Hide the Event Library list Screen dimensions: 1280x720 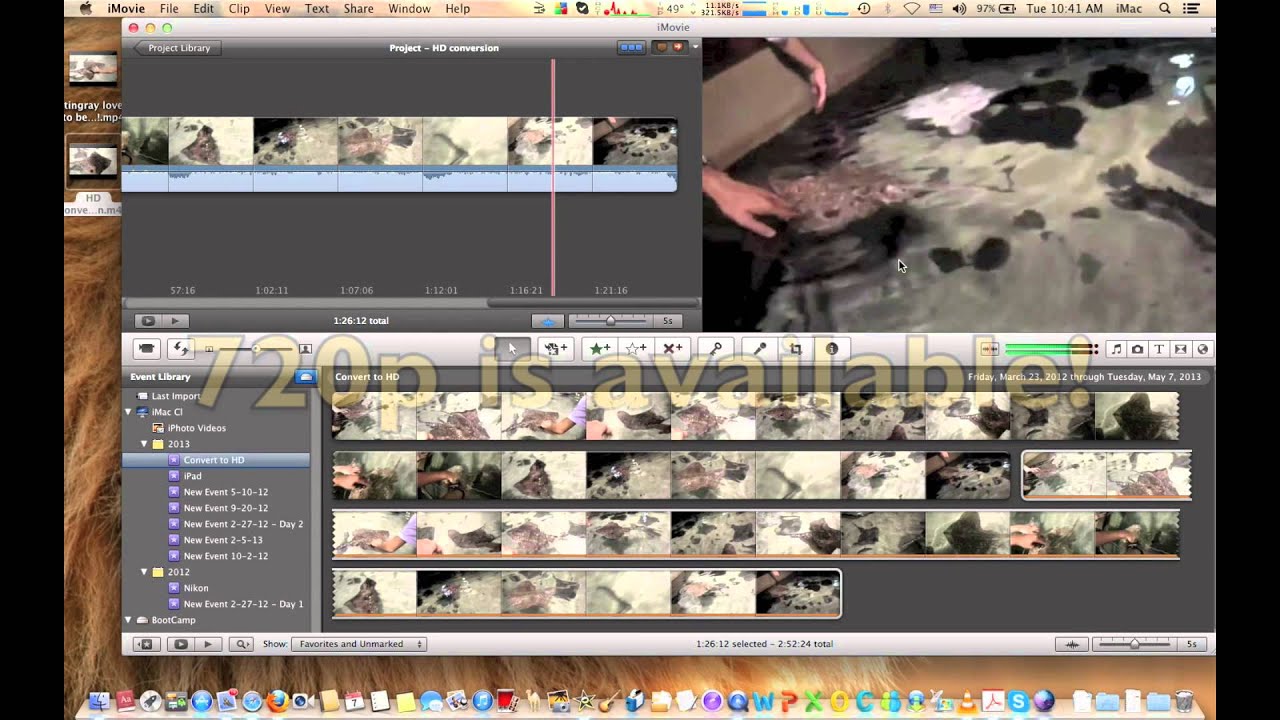(147, 644)
